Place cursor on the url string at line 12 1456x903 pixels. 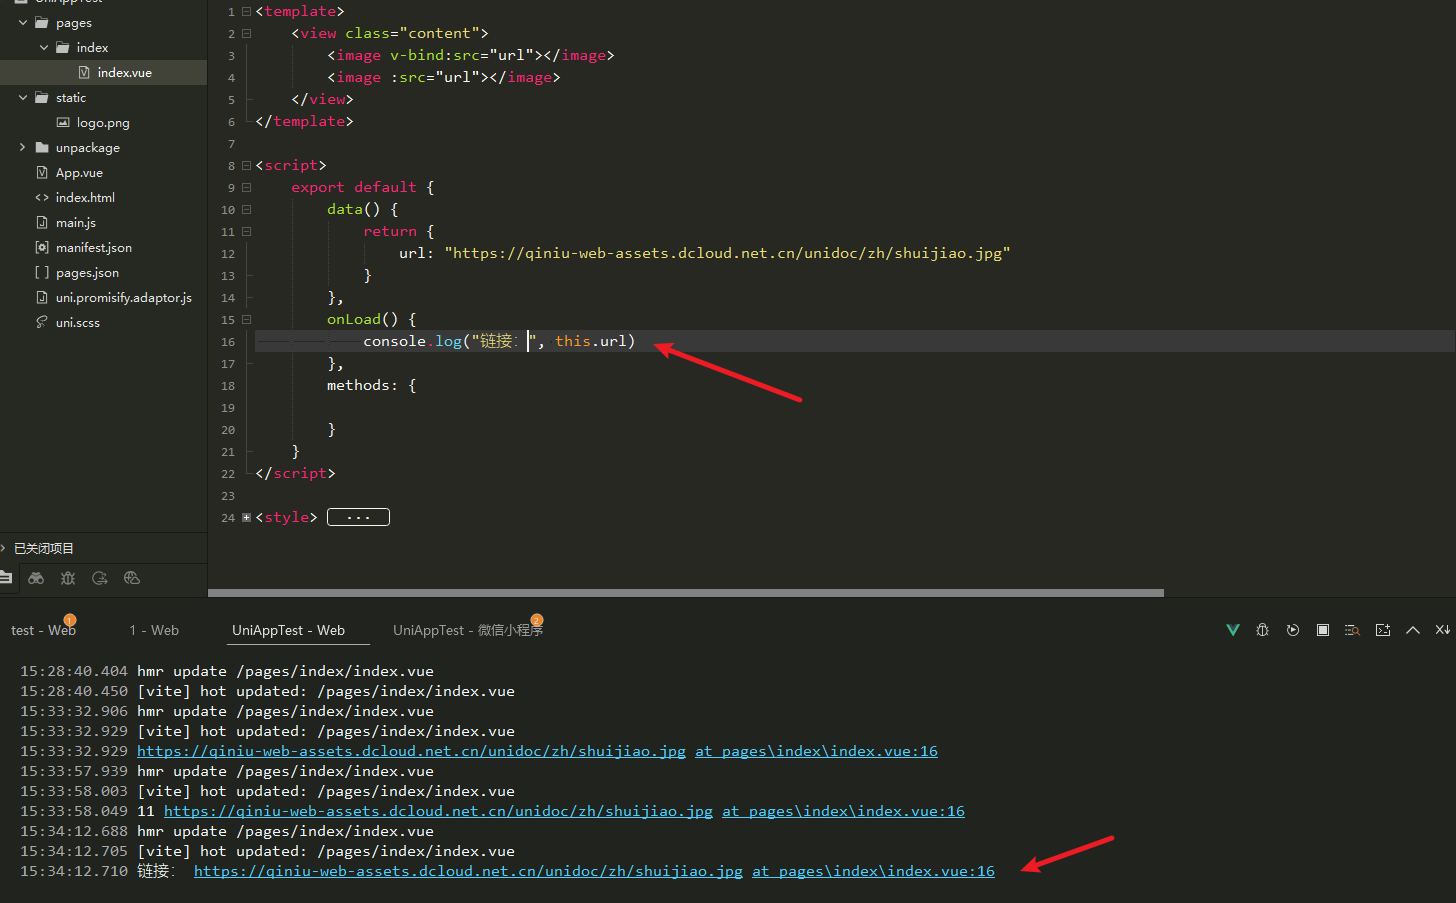727,253
